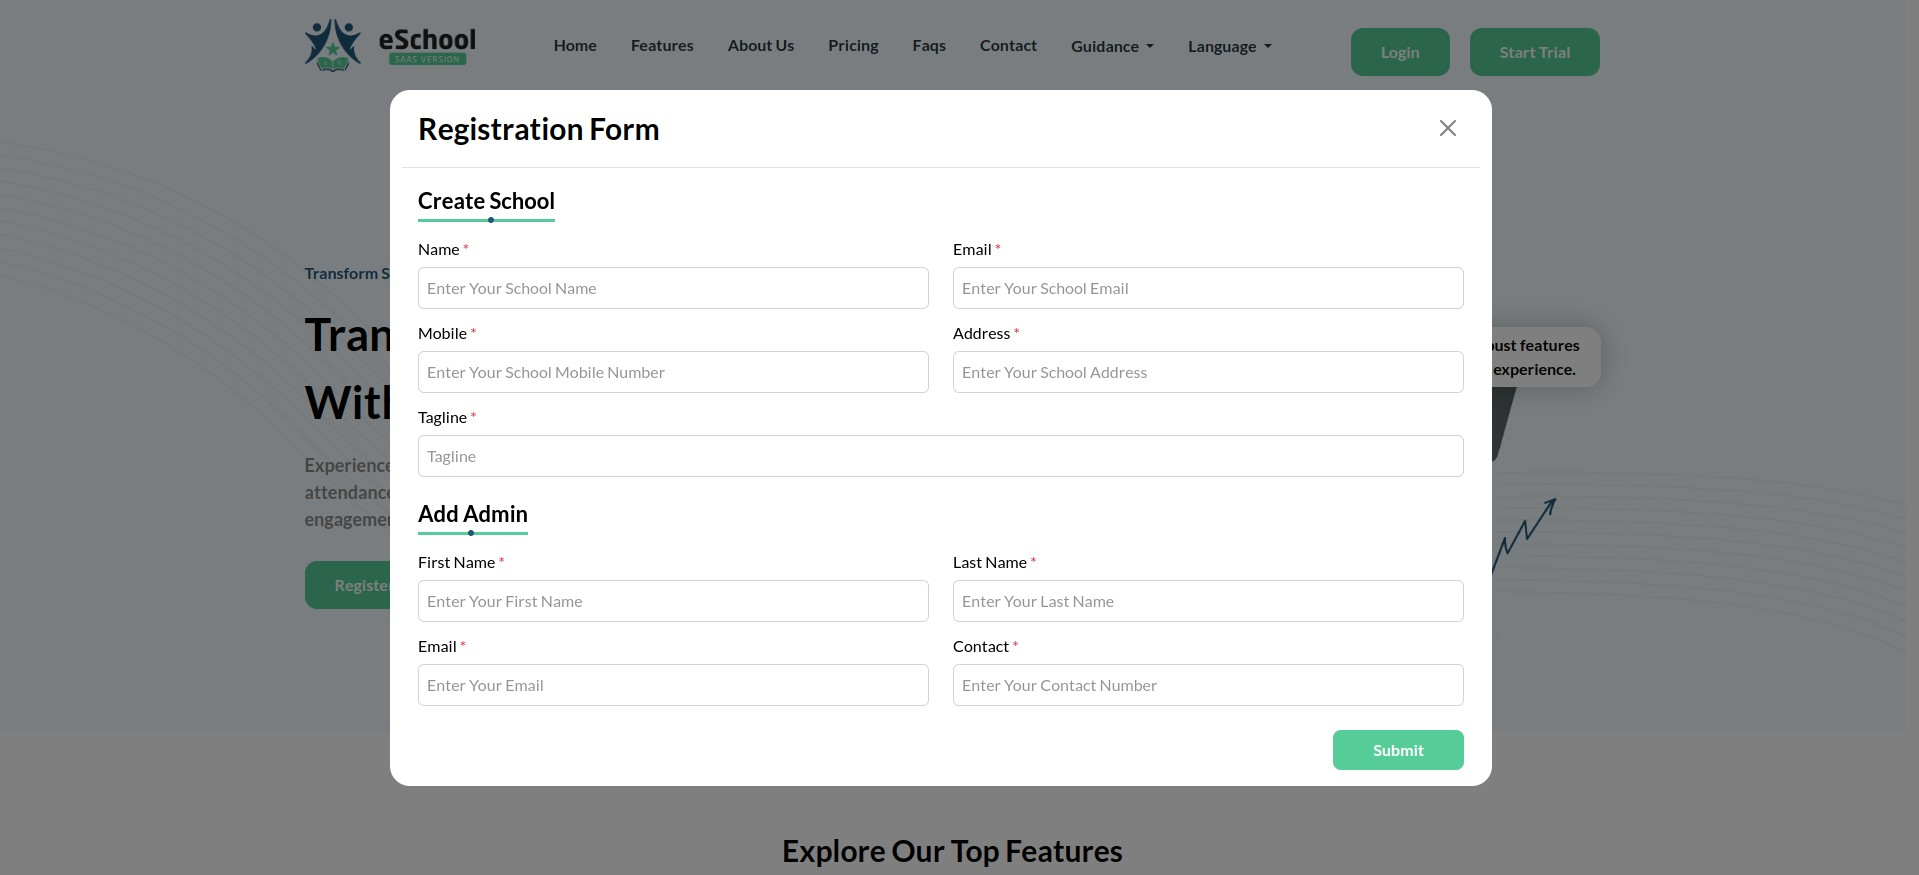
Task: Select the school Mobile Number field
Action: point(673,372)
